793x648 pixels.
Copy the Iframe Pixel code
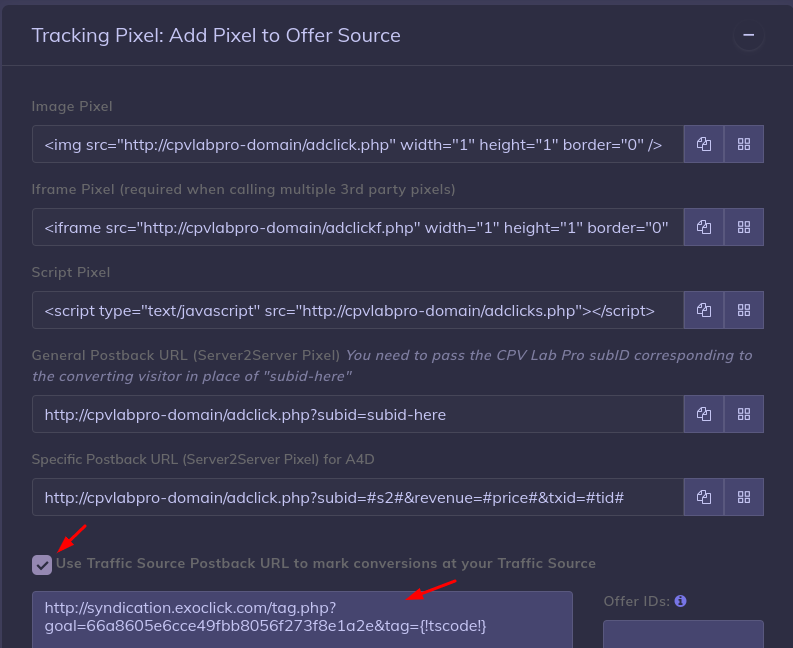[x=704, y=227]
